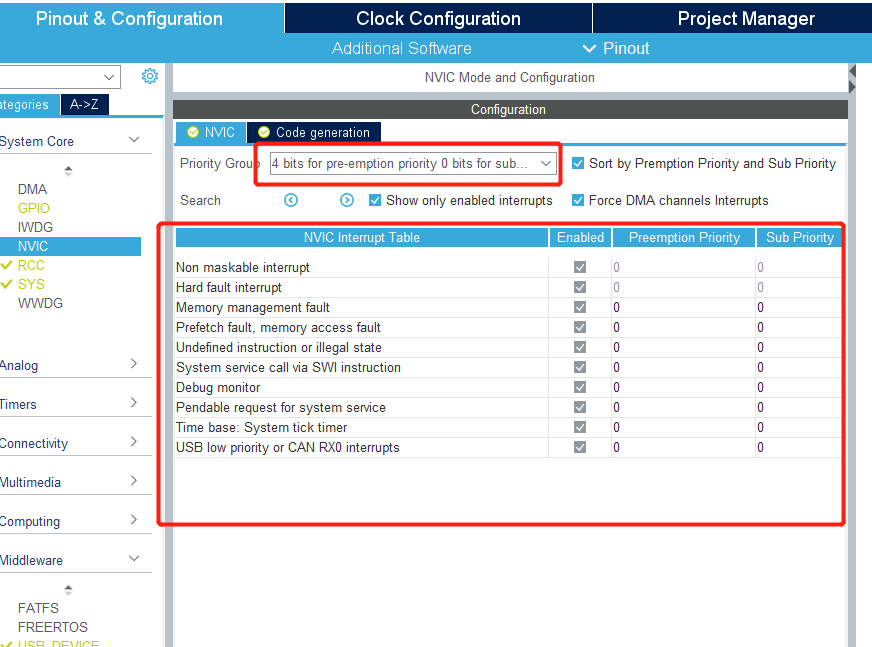Go to next search result arrow
This screenshot has width=872, height=647.
(x=346, y=200)
